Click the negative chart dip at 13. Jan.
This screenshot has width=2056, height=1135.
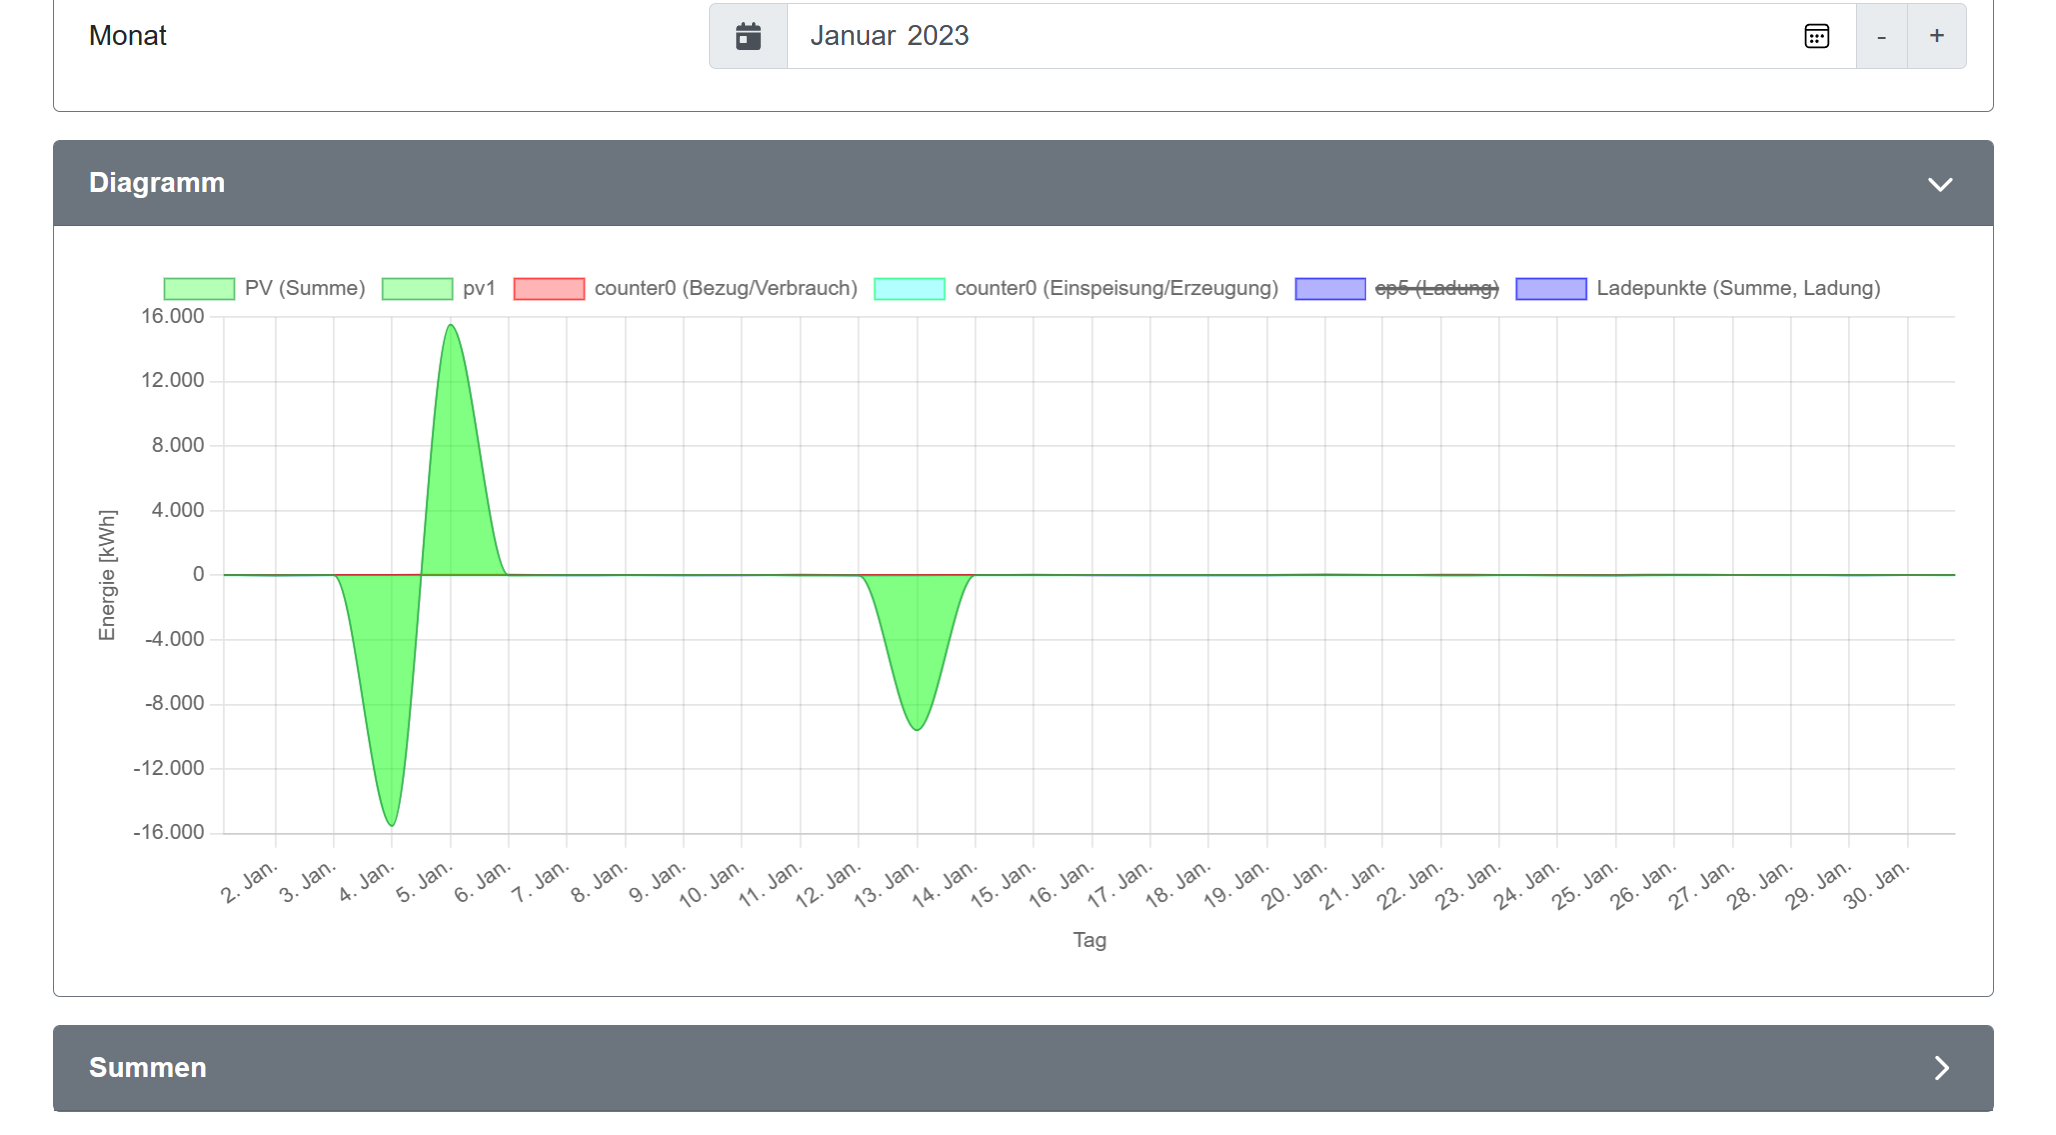click(x=917, y=727)
